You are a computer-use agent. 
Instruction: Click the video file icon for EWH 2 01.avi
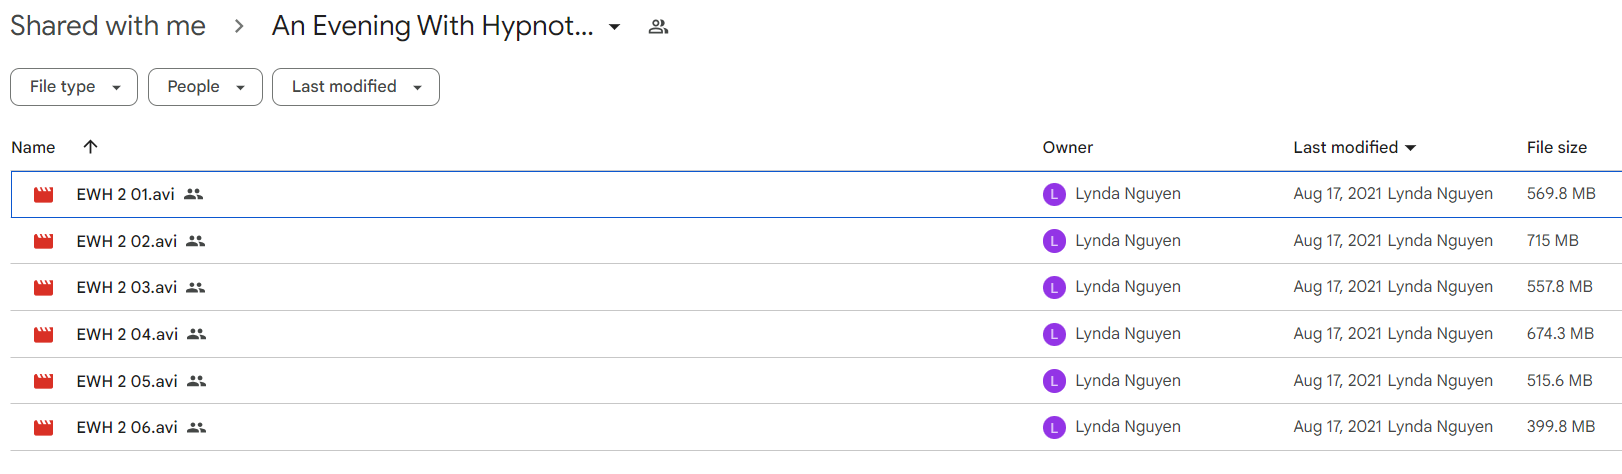tap(43, 195)
